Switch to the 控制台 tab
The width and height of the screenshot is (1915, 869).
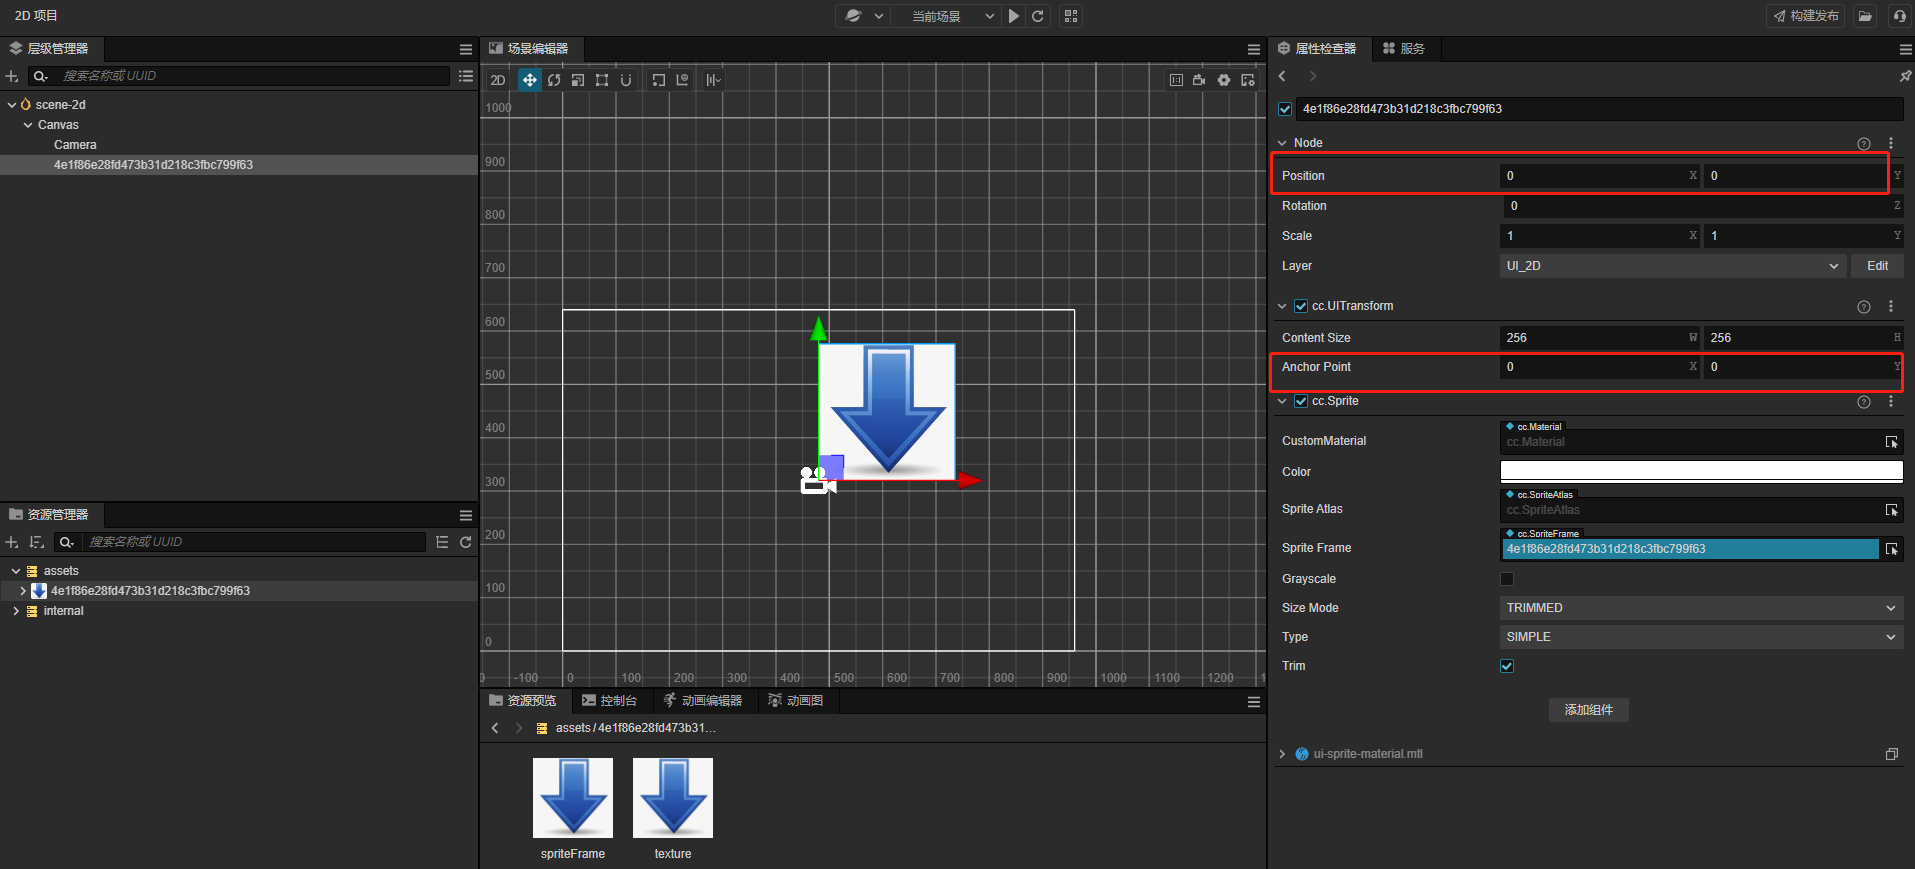[609, 701]
